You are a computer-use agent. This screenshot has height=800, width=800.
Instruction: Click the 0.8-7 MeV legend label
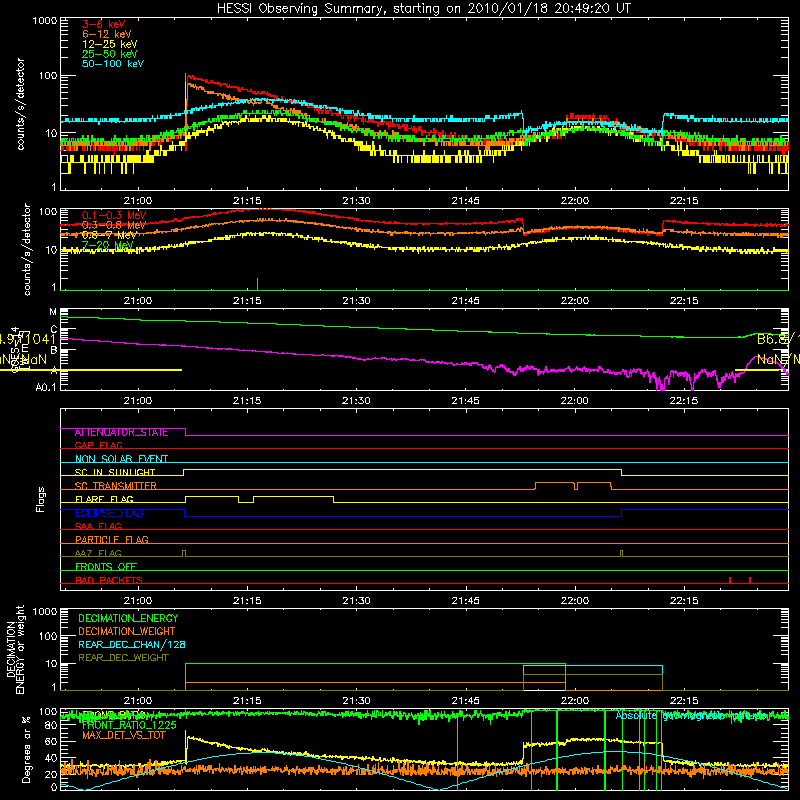pyautogui.click(x=109, y=235)
